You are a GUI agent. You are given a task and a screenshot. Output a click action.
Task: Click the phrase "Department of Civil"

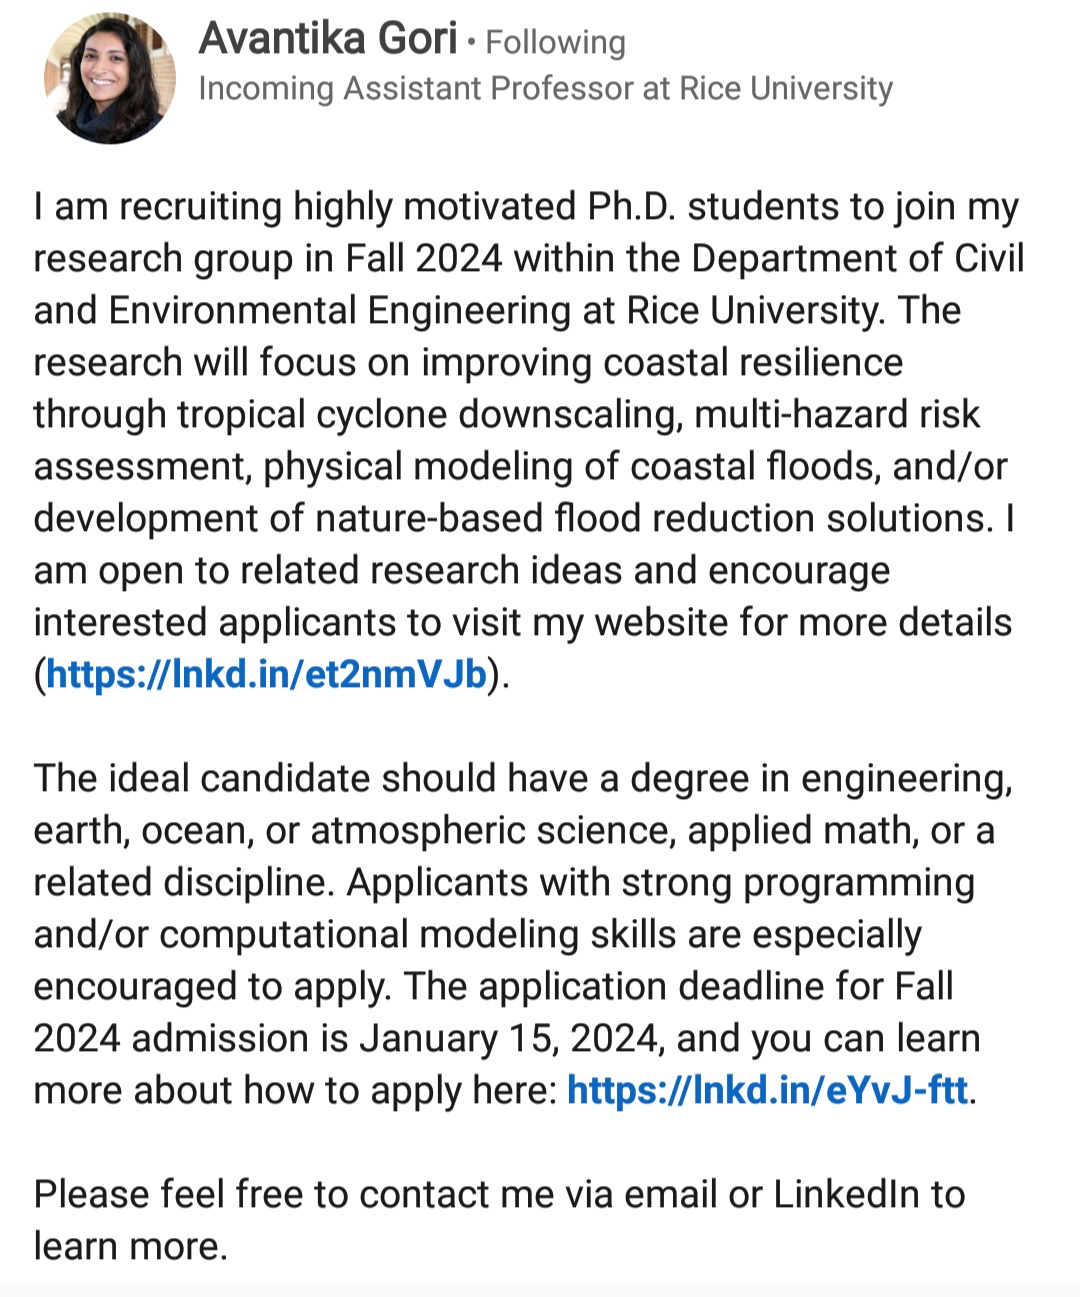click(857, 259)
